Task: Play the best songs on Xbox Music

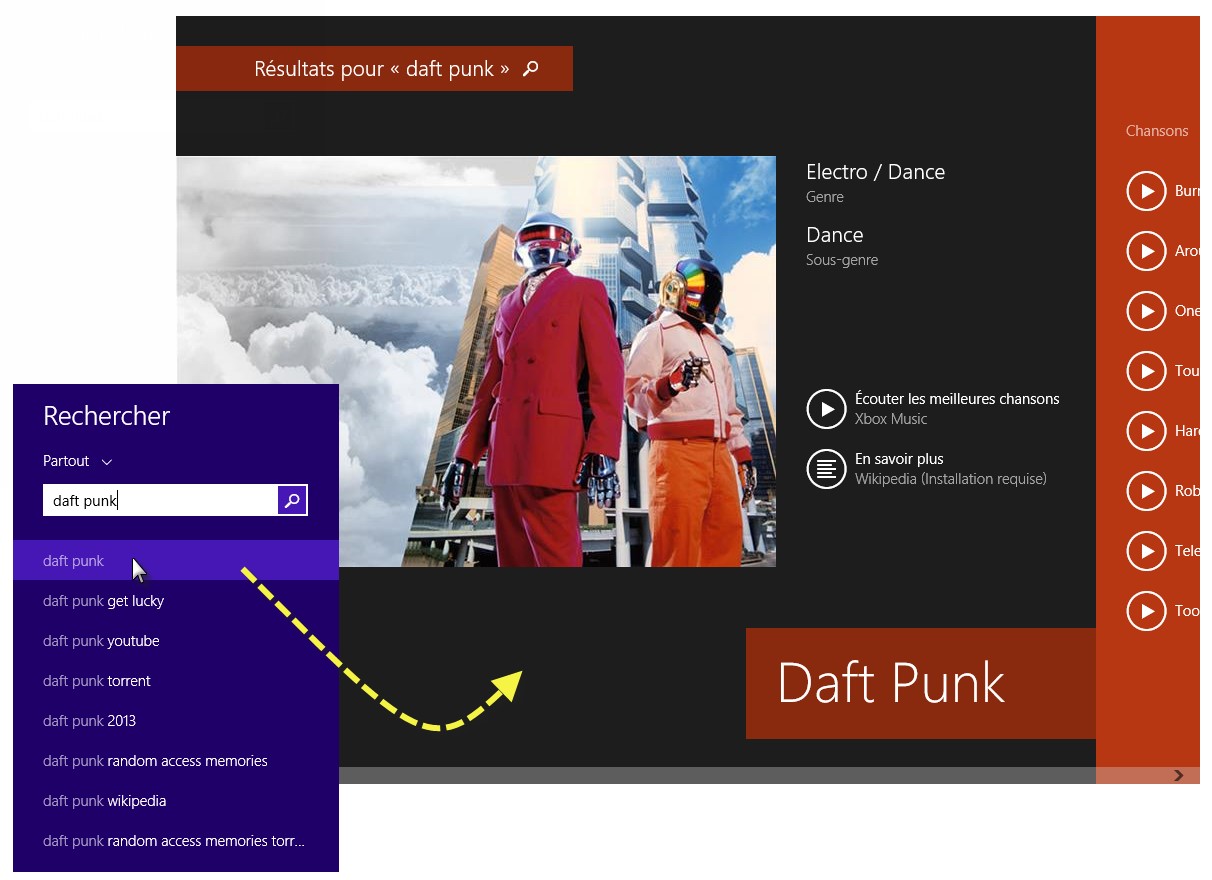Action: (x=826, y=409)
